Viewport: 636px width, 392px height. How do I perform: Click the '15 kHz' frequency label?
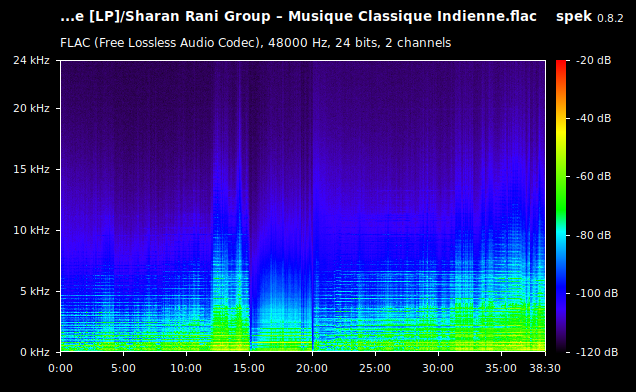tap(31, 169)
